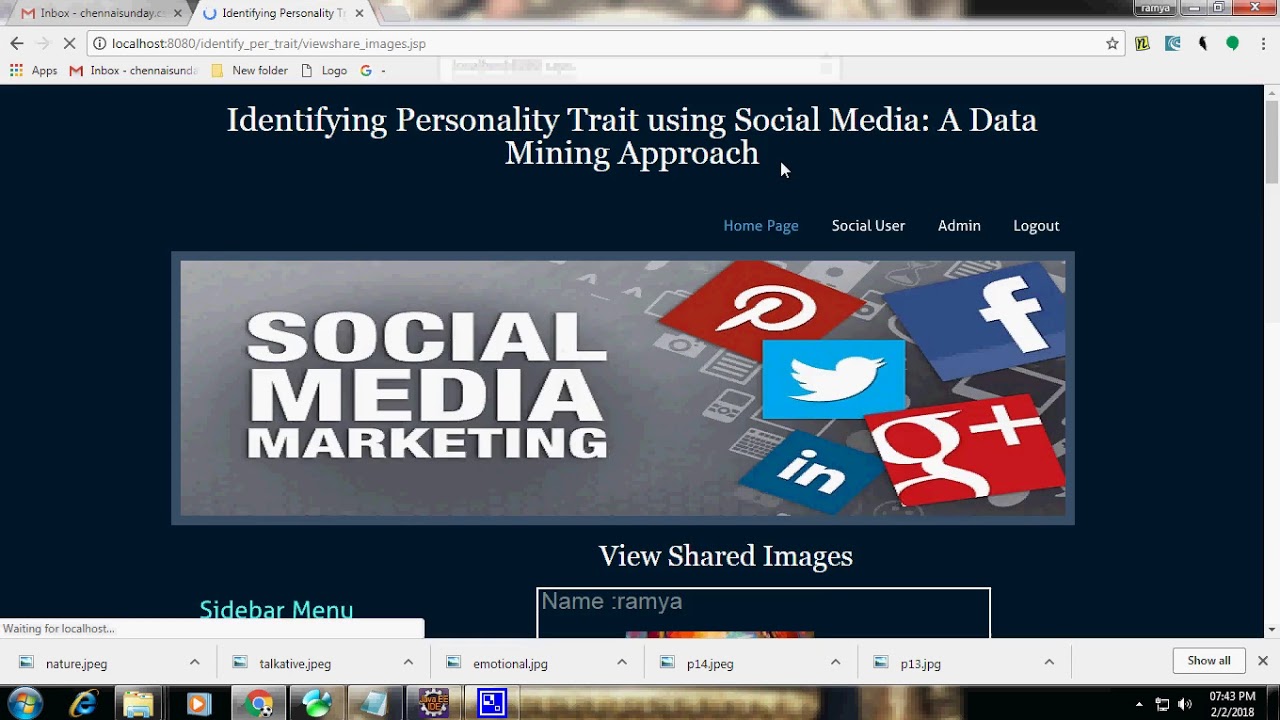Open the Windows Start menu

25,704
